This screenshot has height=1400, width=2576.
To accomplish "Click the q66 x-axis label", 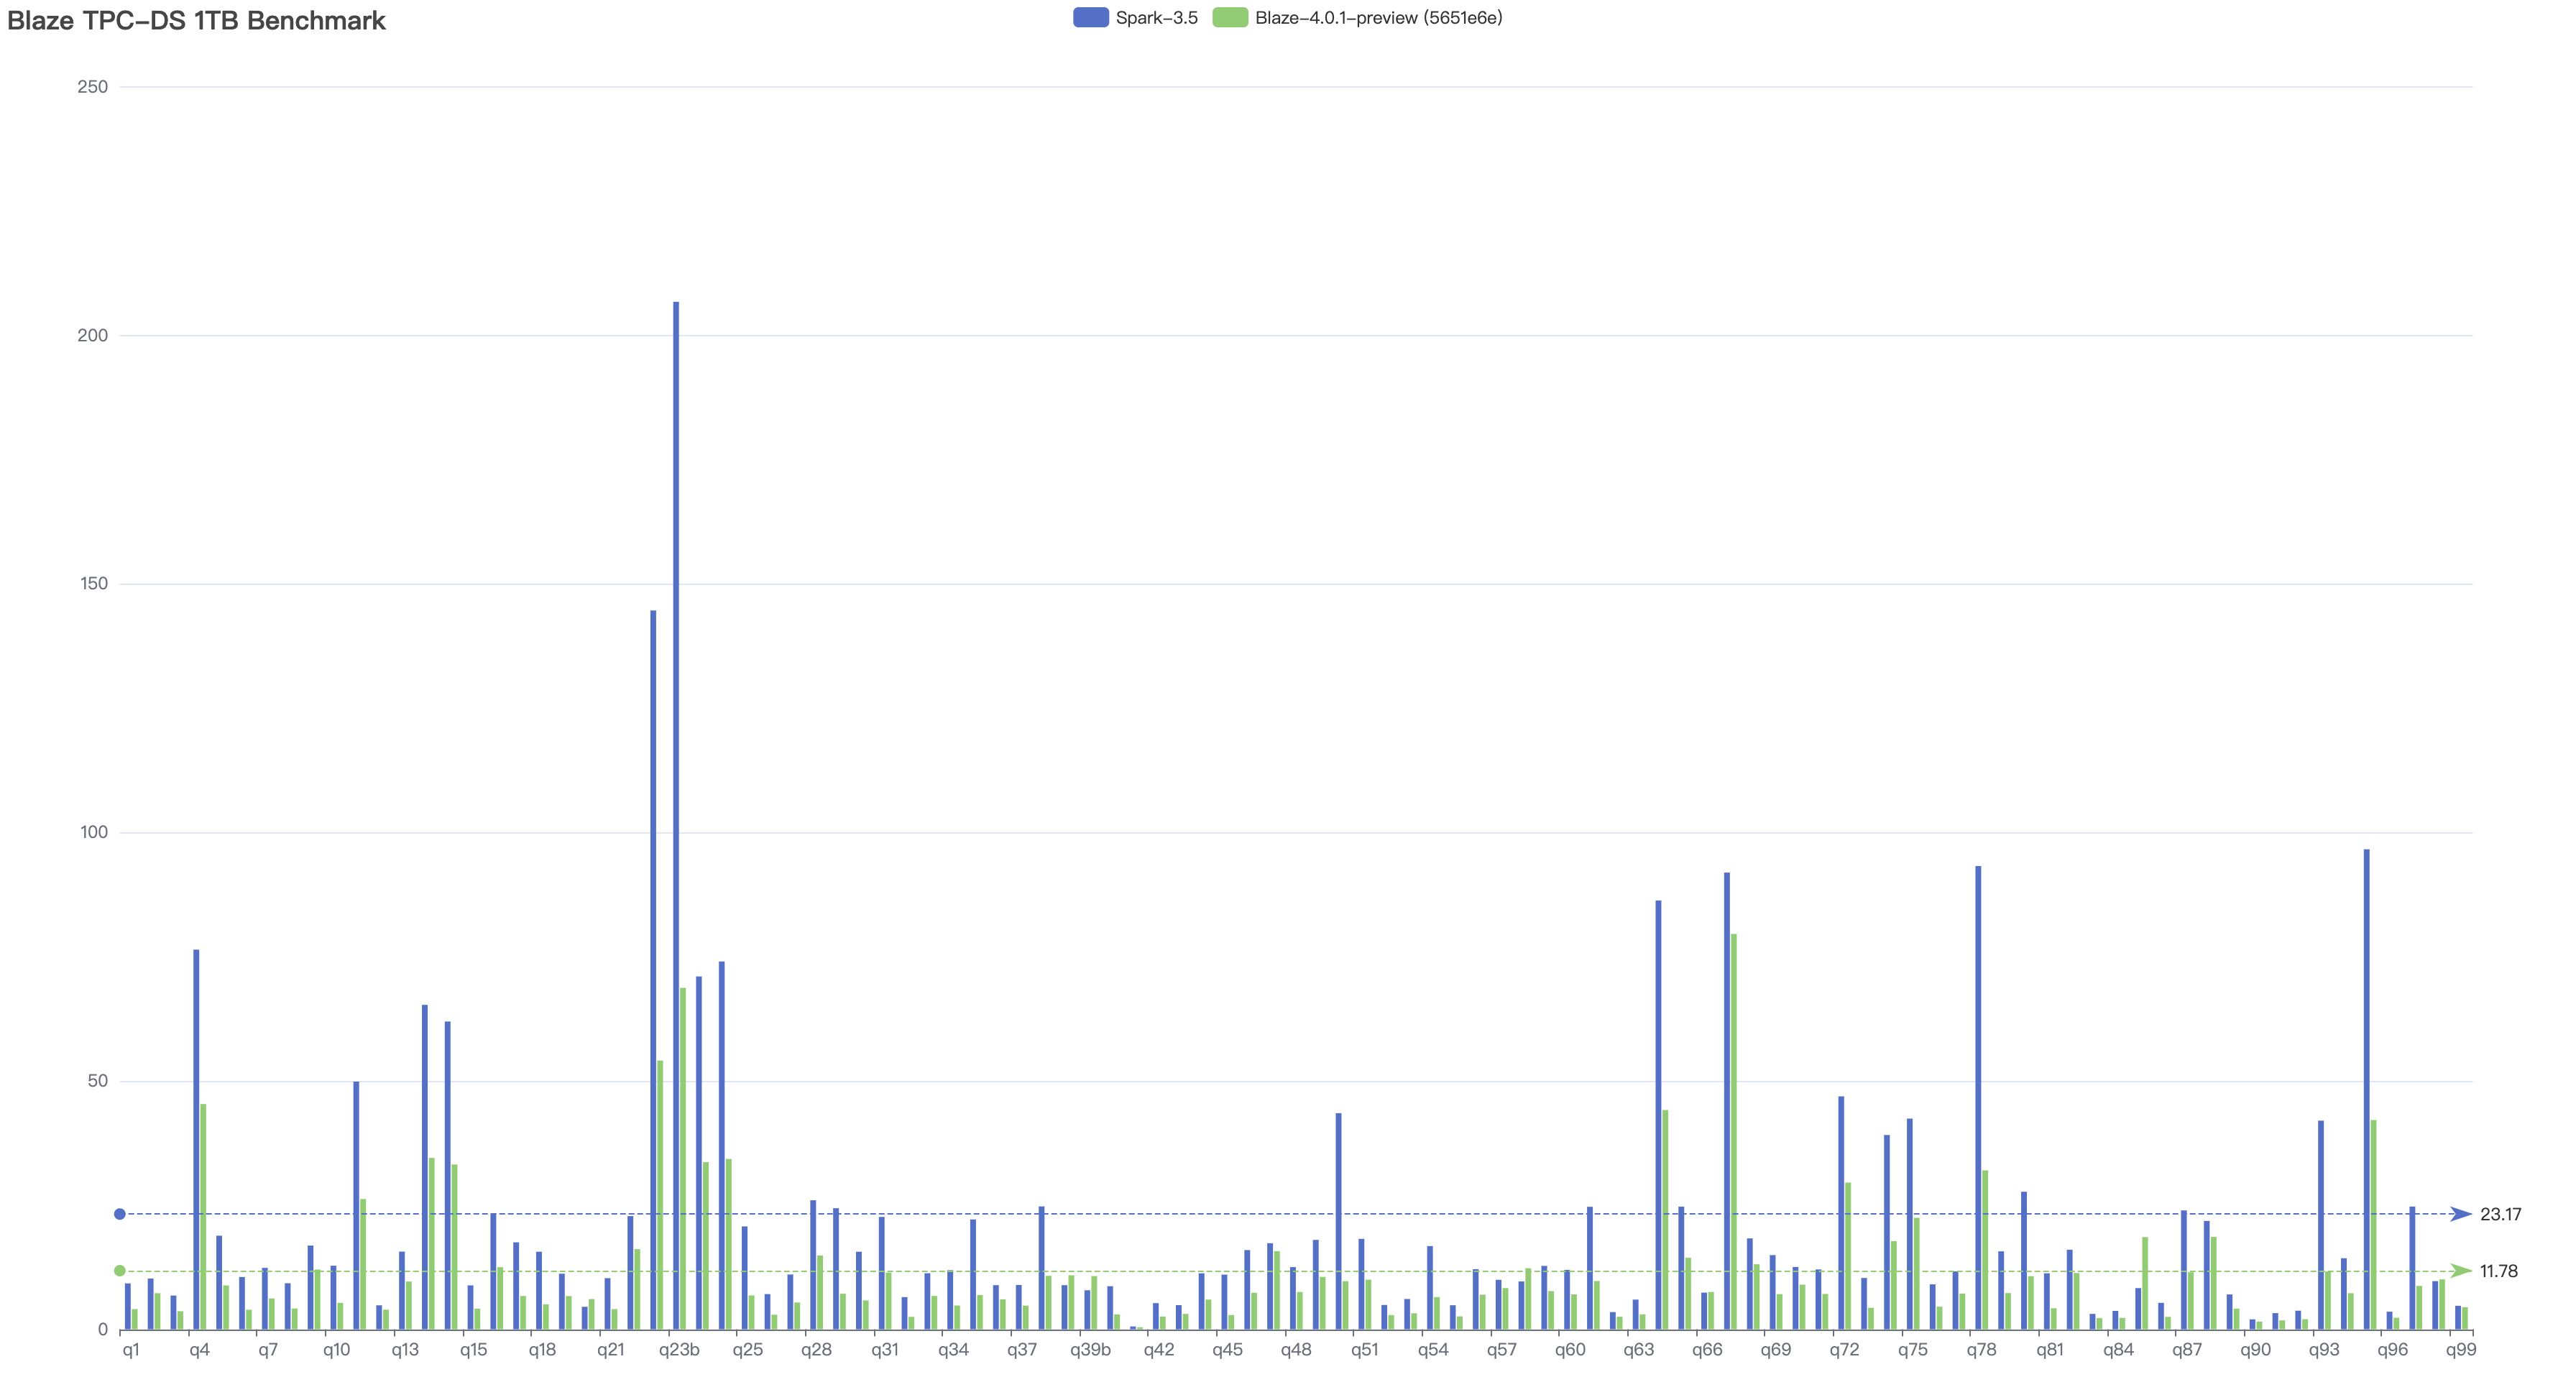I will coord(1707,1350).
